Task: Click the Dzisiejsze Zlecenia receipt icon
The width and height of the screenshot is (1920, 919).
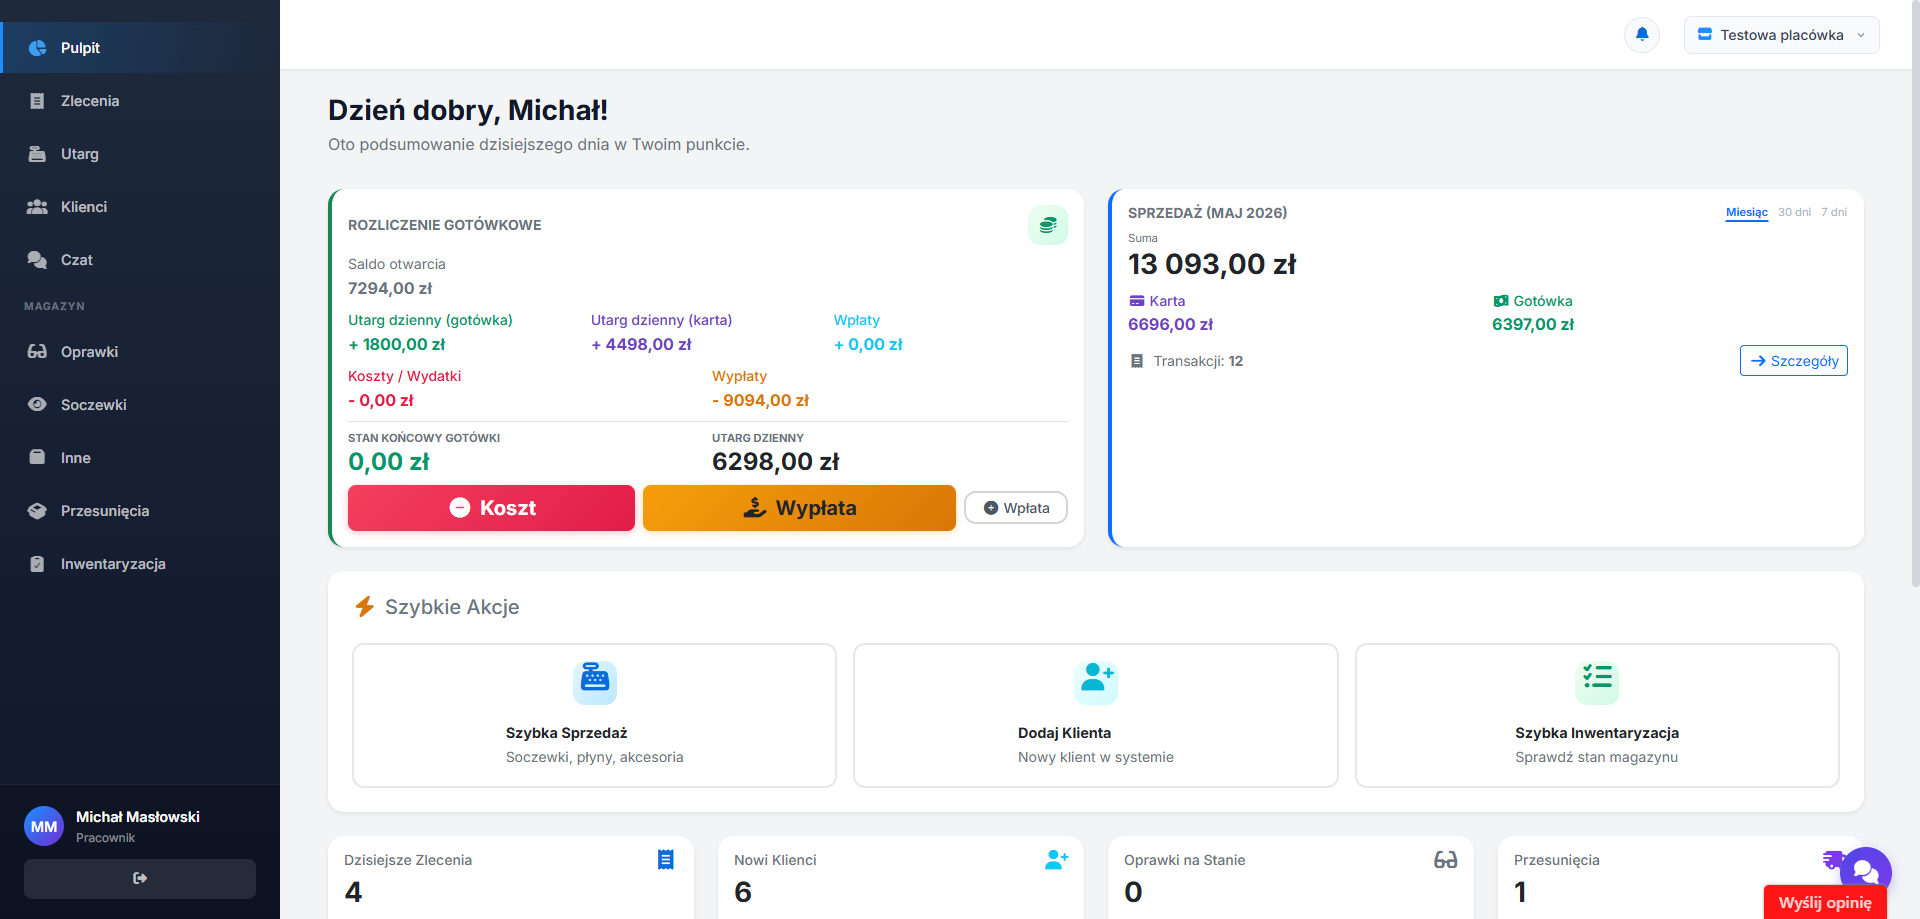Action: pyautogui.click(x=666, y=860)
